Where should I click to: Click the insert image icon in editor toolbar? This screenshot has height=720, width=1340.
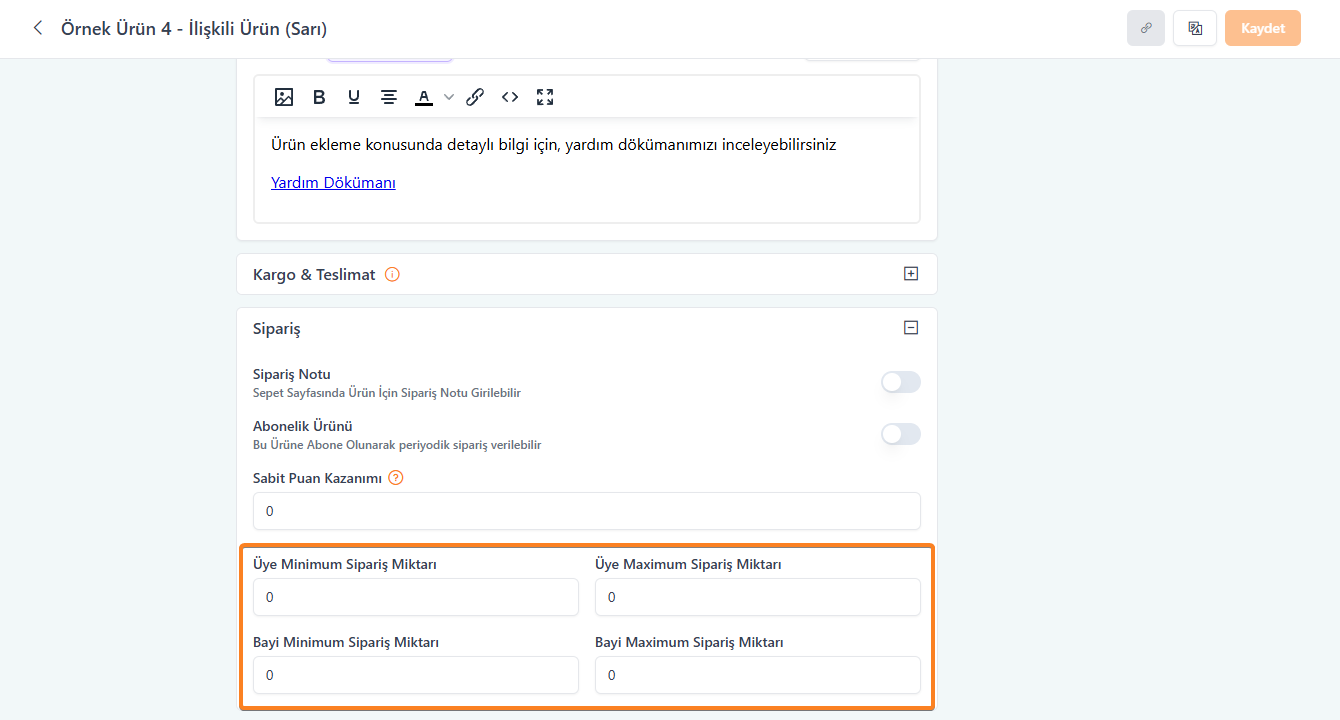pyautogui.click(x=284, y=97)
